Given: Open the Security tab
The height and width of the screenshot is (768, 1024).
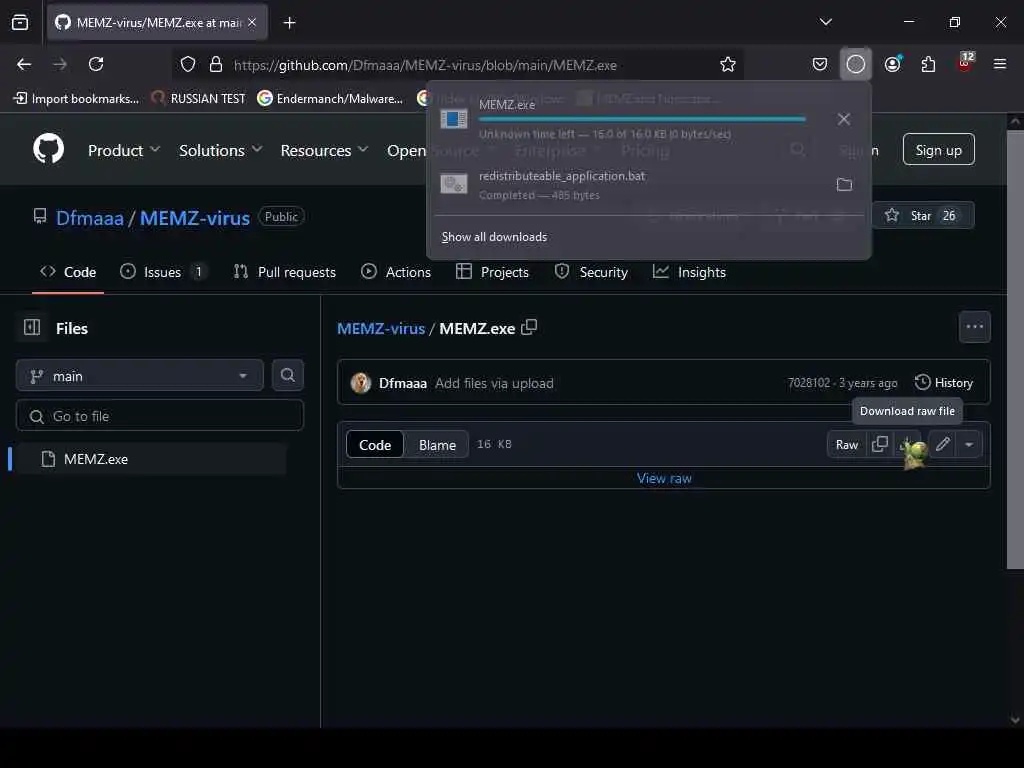Looking at the screenshot, I should tap(591, 272).
